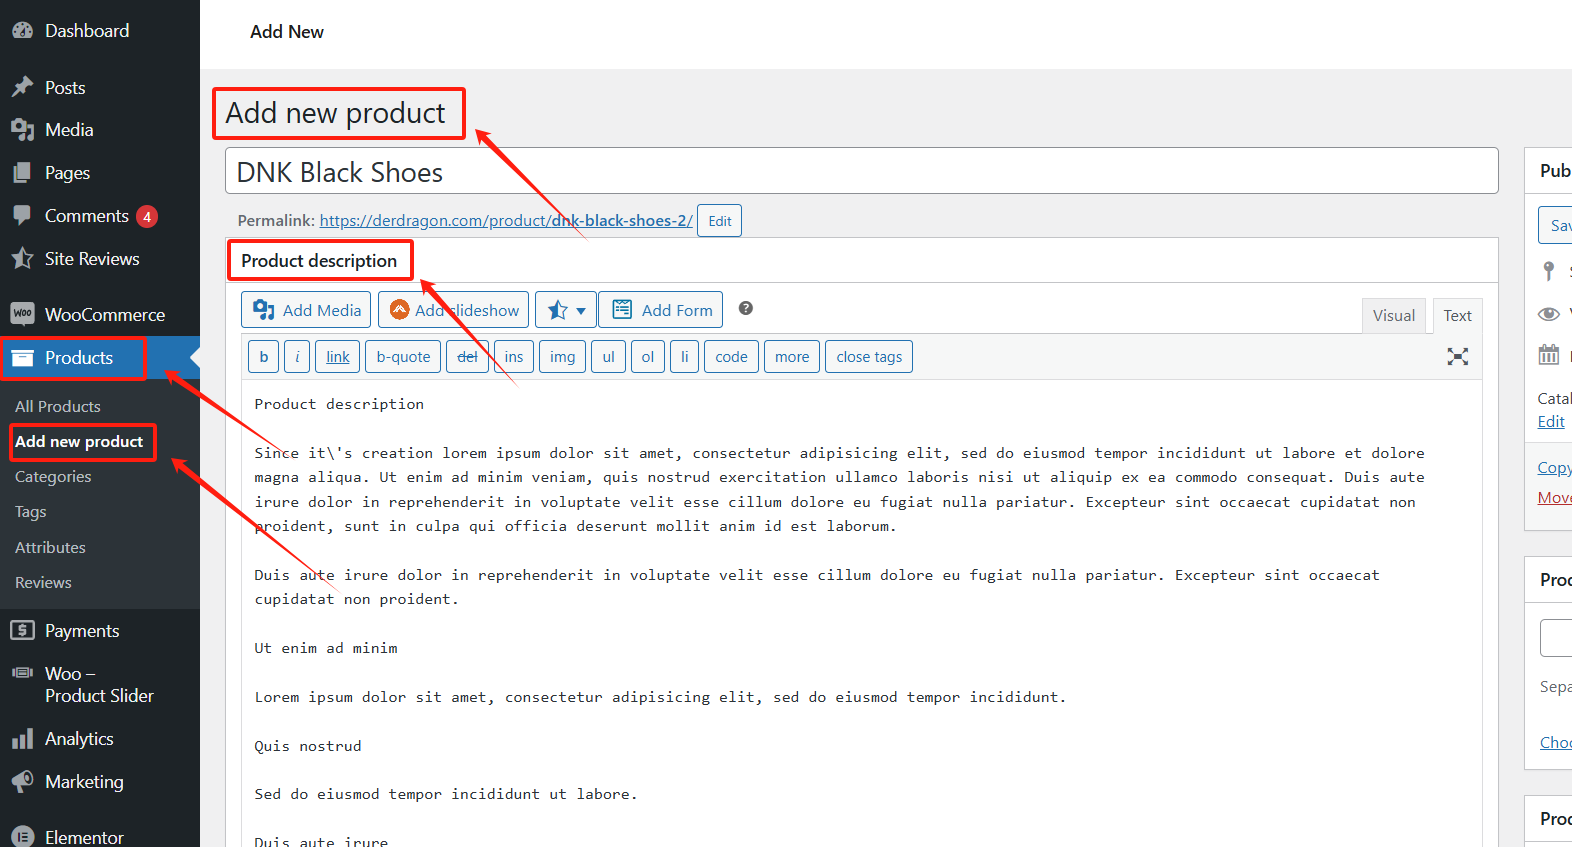The image size is (1572, 847).
Task: Insert code tag button
Action: (732, 357)
